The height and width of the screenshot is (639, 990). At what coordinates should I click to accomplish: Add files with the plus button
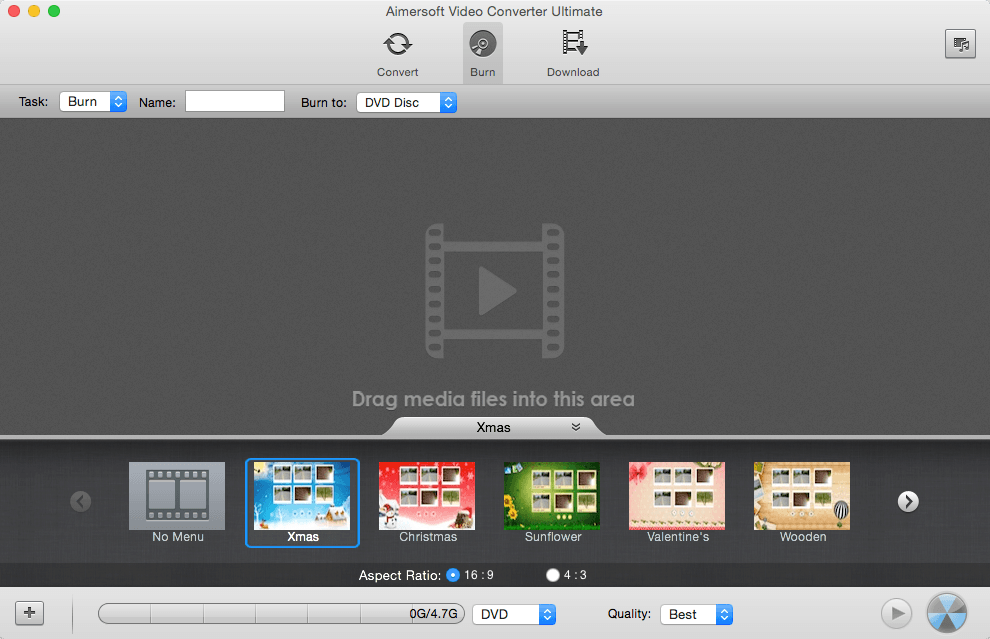click(x=29, y=612)
